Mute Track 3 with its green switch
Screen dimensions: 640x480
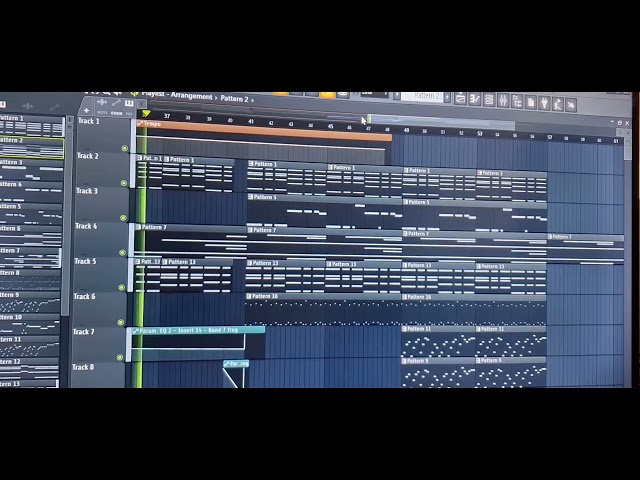click(x=123, y=218)
